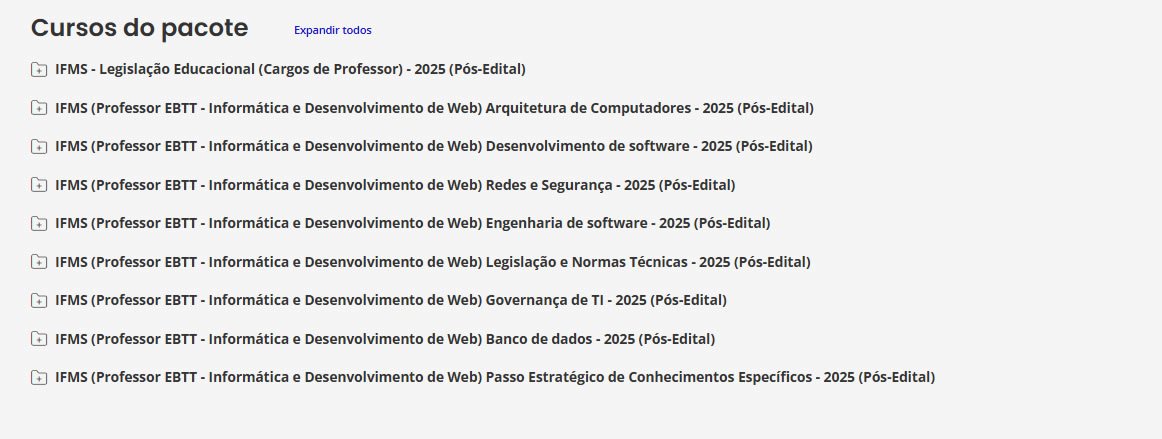Expand Redes e Segurança course title
This screenshot has height=439, width=1162.
coord(395,185)
